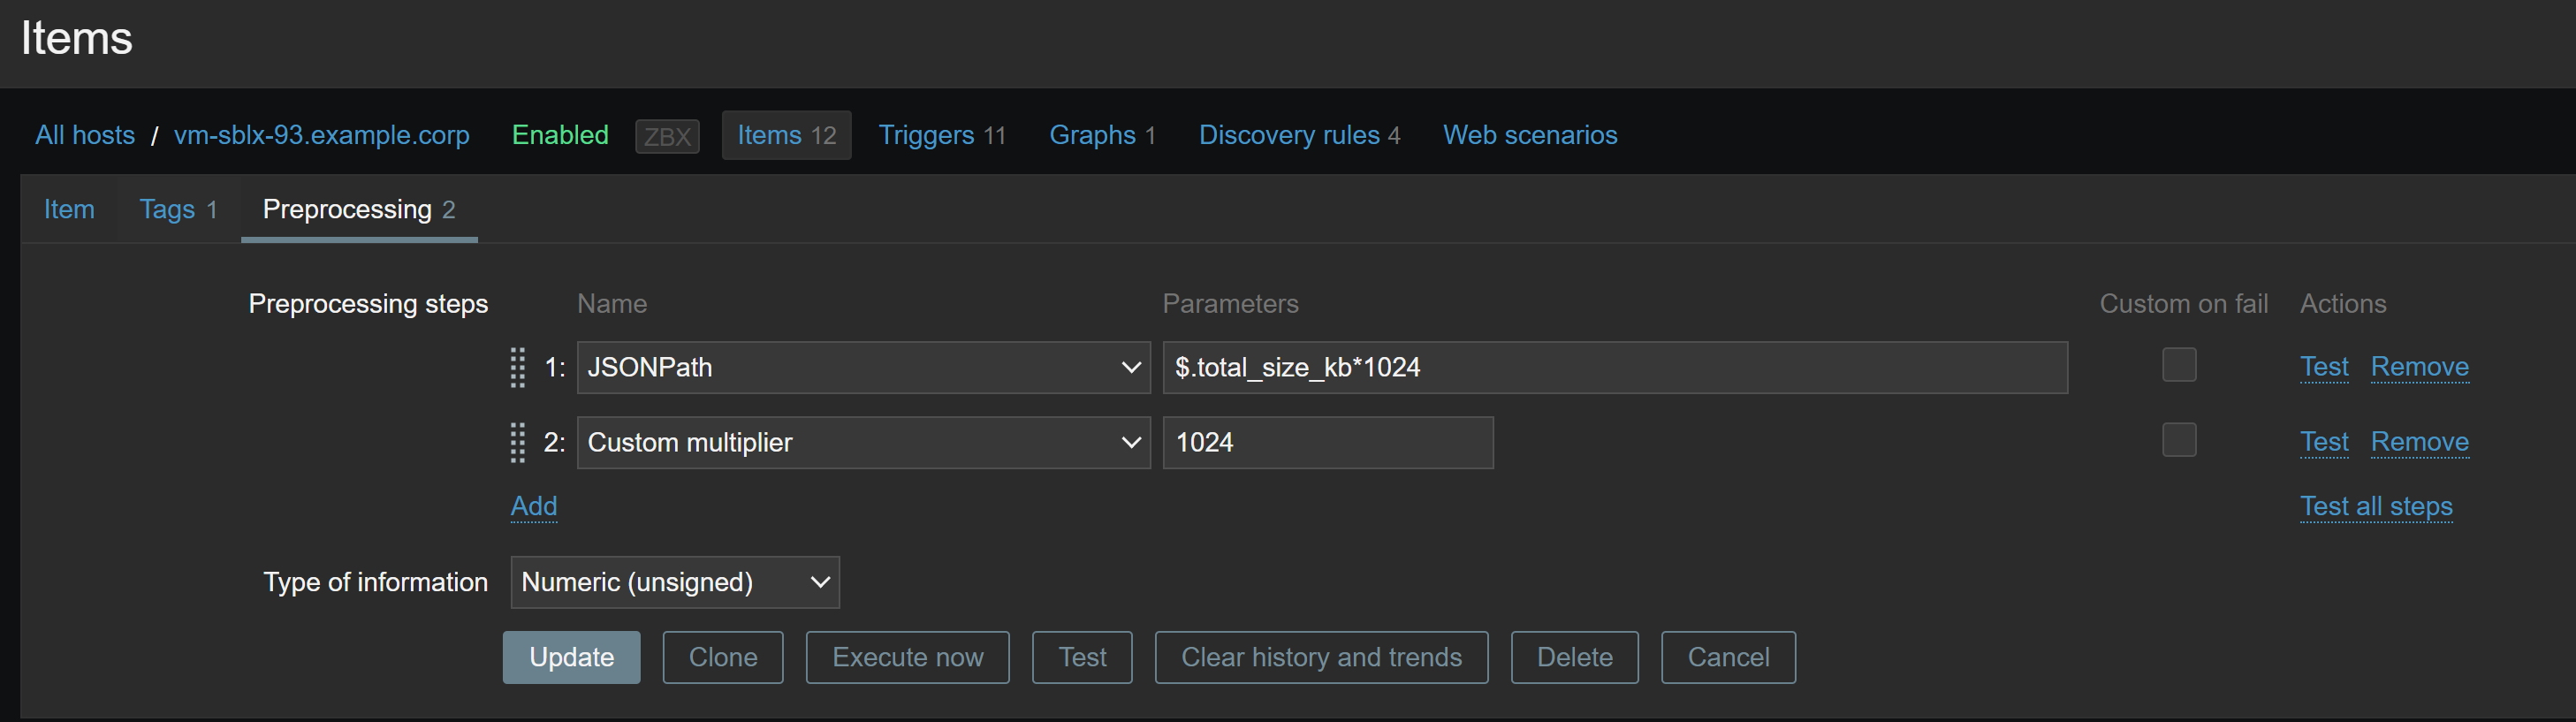Image resolution: width=2576 pixels, height=722 pixels.
Task: Open the Custom multiplier step name dropdown
Action: [x=863, y=442]
